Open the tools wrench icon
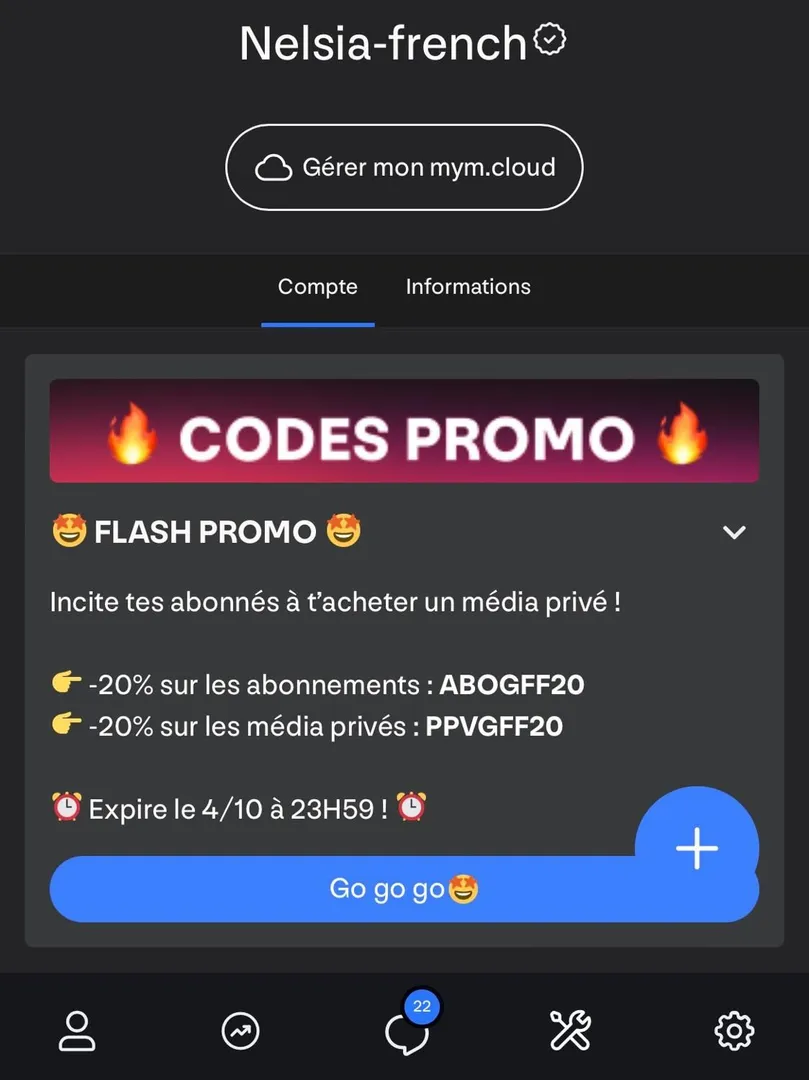 tap(570, 1030)
